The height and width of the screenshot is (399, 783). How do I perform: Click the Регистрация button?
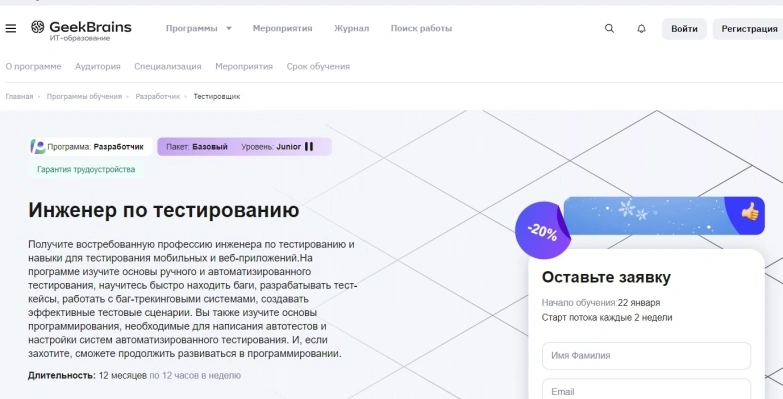coord(749,29)
